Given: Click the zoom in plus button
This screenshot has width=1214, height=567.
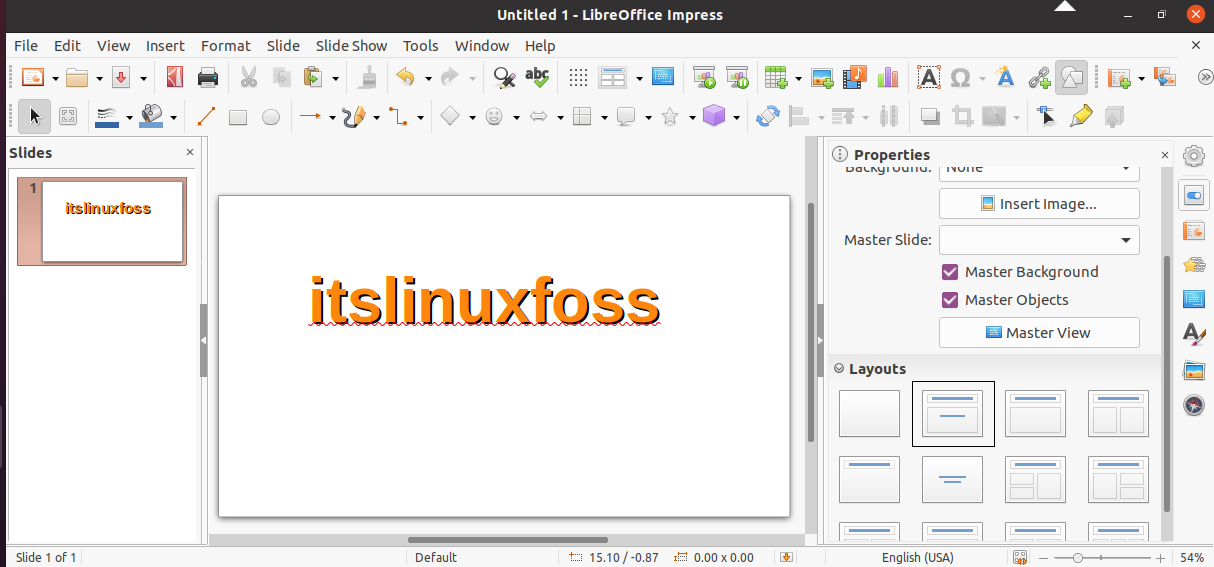Looking at the screenshot, I should 1160,557.
